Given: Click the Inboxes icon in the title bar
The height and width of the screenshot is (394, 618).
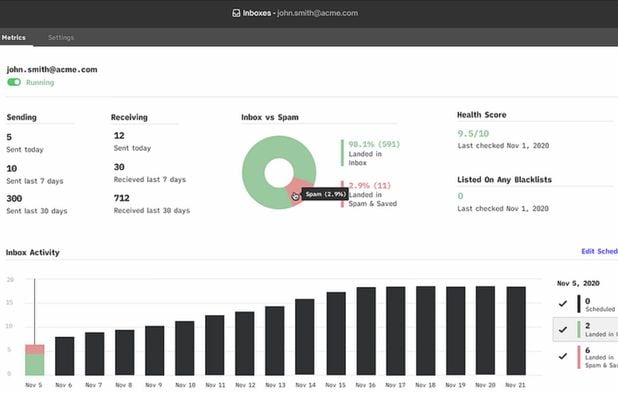Looking at the screenshot, I should tap(236, 13).
